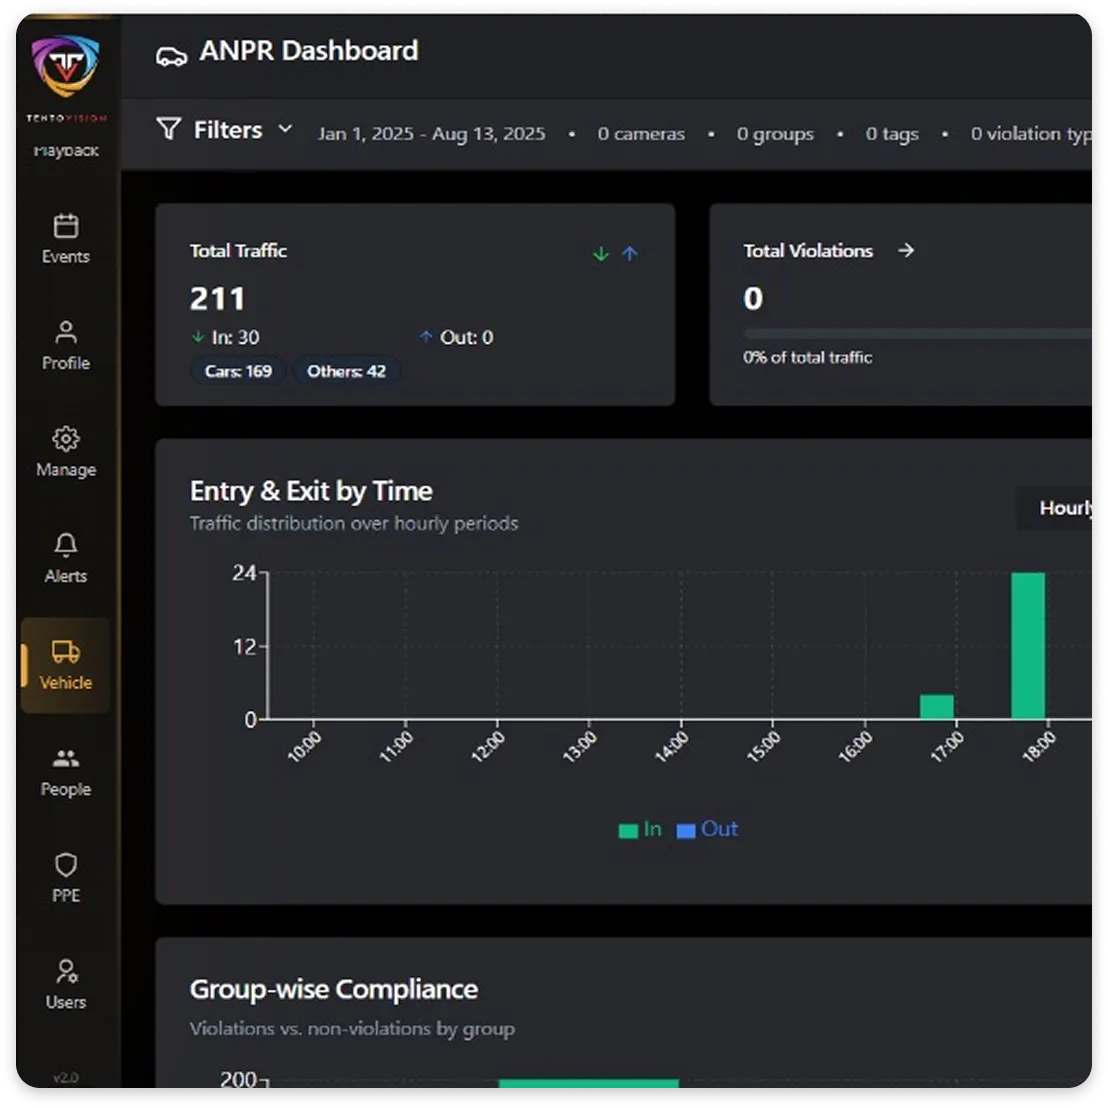Image resolution: width=1108 pixels, height=1108 pixels.
Task: Toggle the green In legend series
Action: click(x=640, y=829)
